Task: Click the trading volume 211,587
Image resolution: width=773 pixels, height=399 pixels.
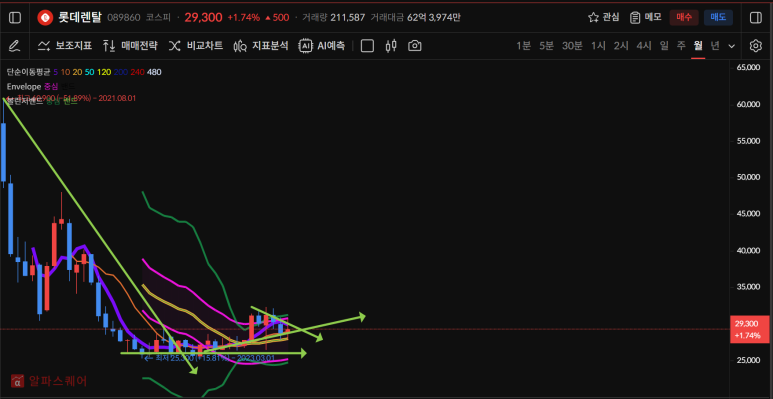Action: pos(348,18)
